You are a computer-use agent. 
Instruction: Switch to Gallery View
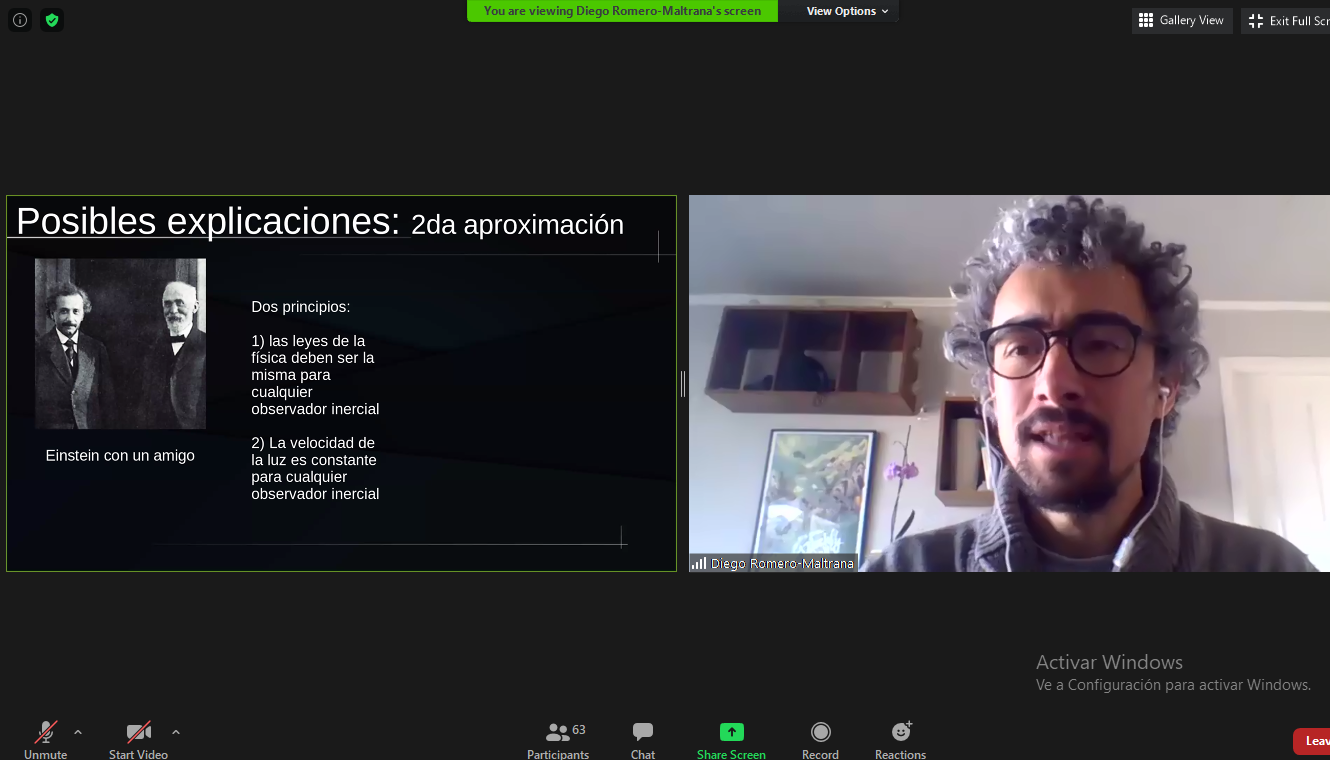coord(1181,20)
